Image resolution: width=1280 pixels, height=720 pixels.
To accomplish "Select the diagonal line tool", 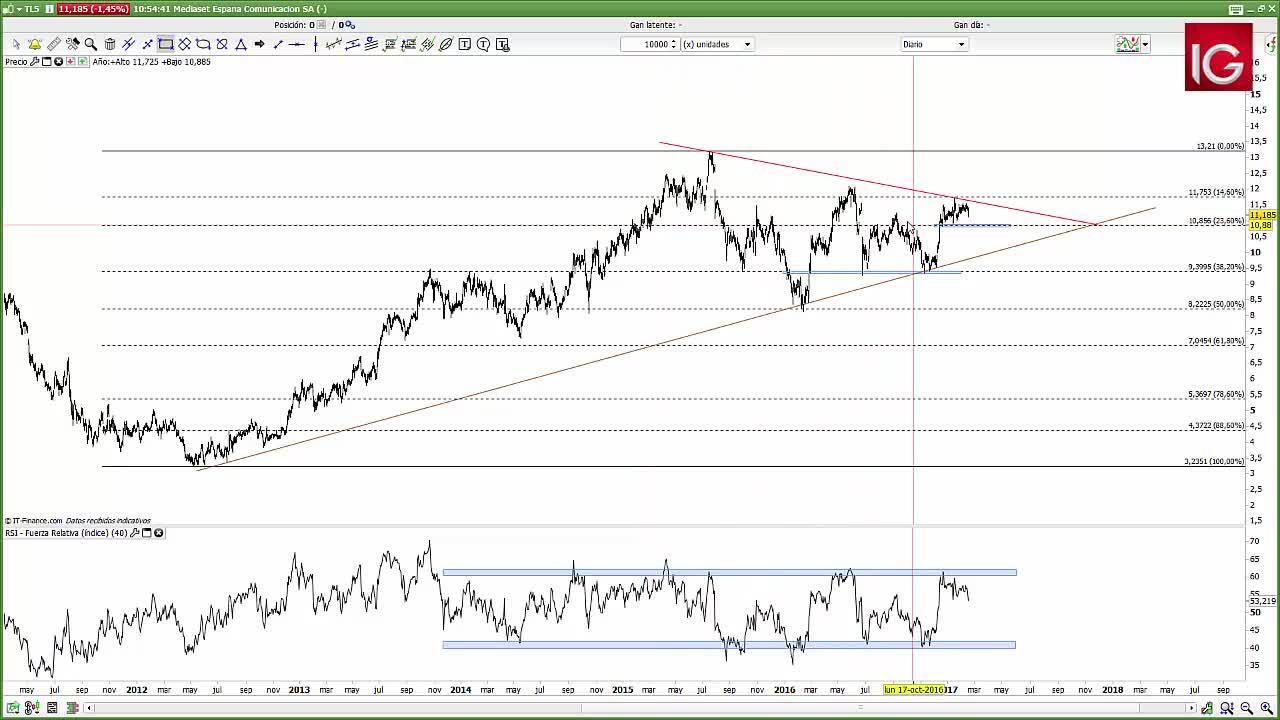I will pyautogui.click(x=278, y=44).
